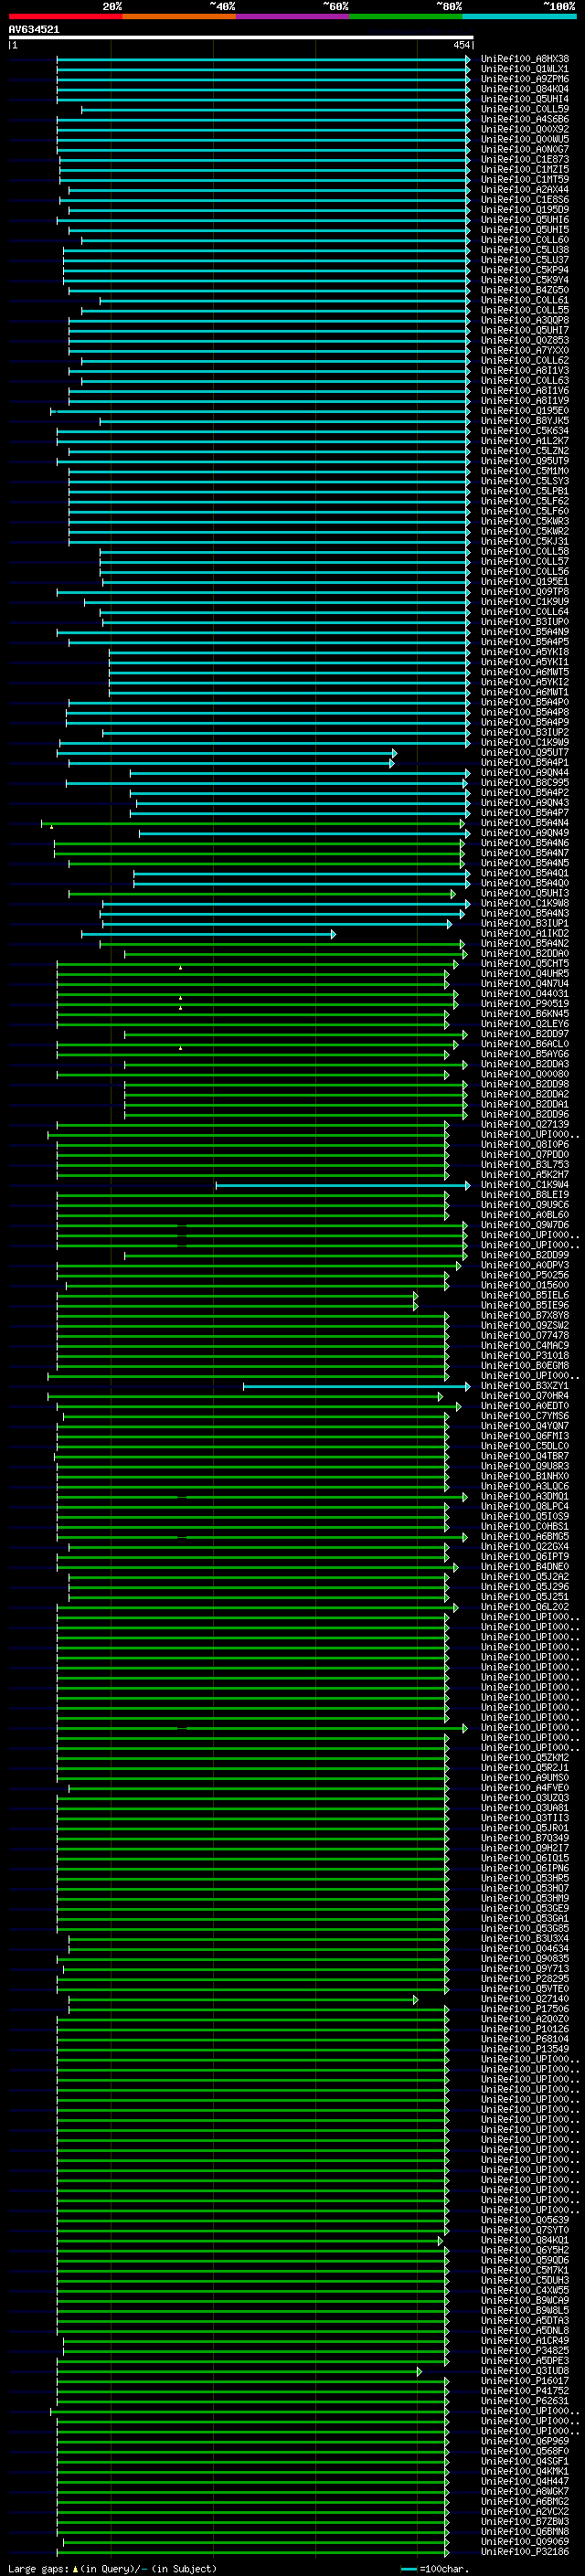Open hit UniRef100_Q1WLX1
Screen dimensions: 585x2576
(524, 69)
